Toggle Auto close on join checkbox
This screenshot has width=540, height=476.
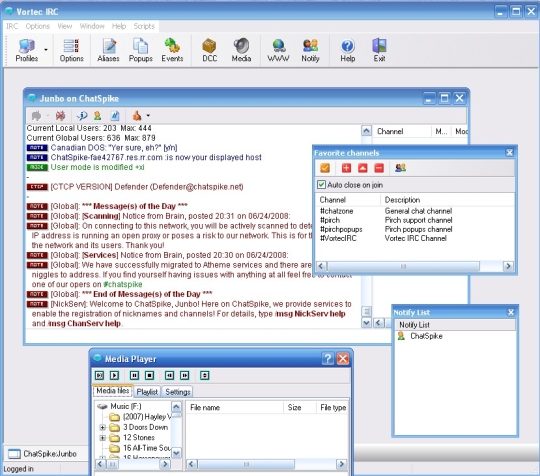click(x=321, y=185)
